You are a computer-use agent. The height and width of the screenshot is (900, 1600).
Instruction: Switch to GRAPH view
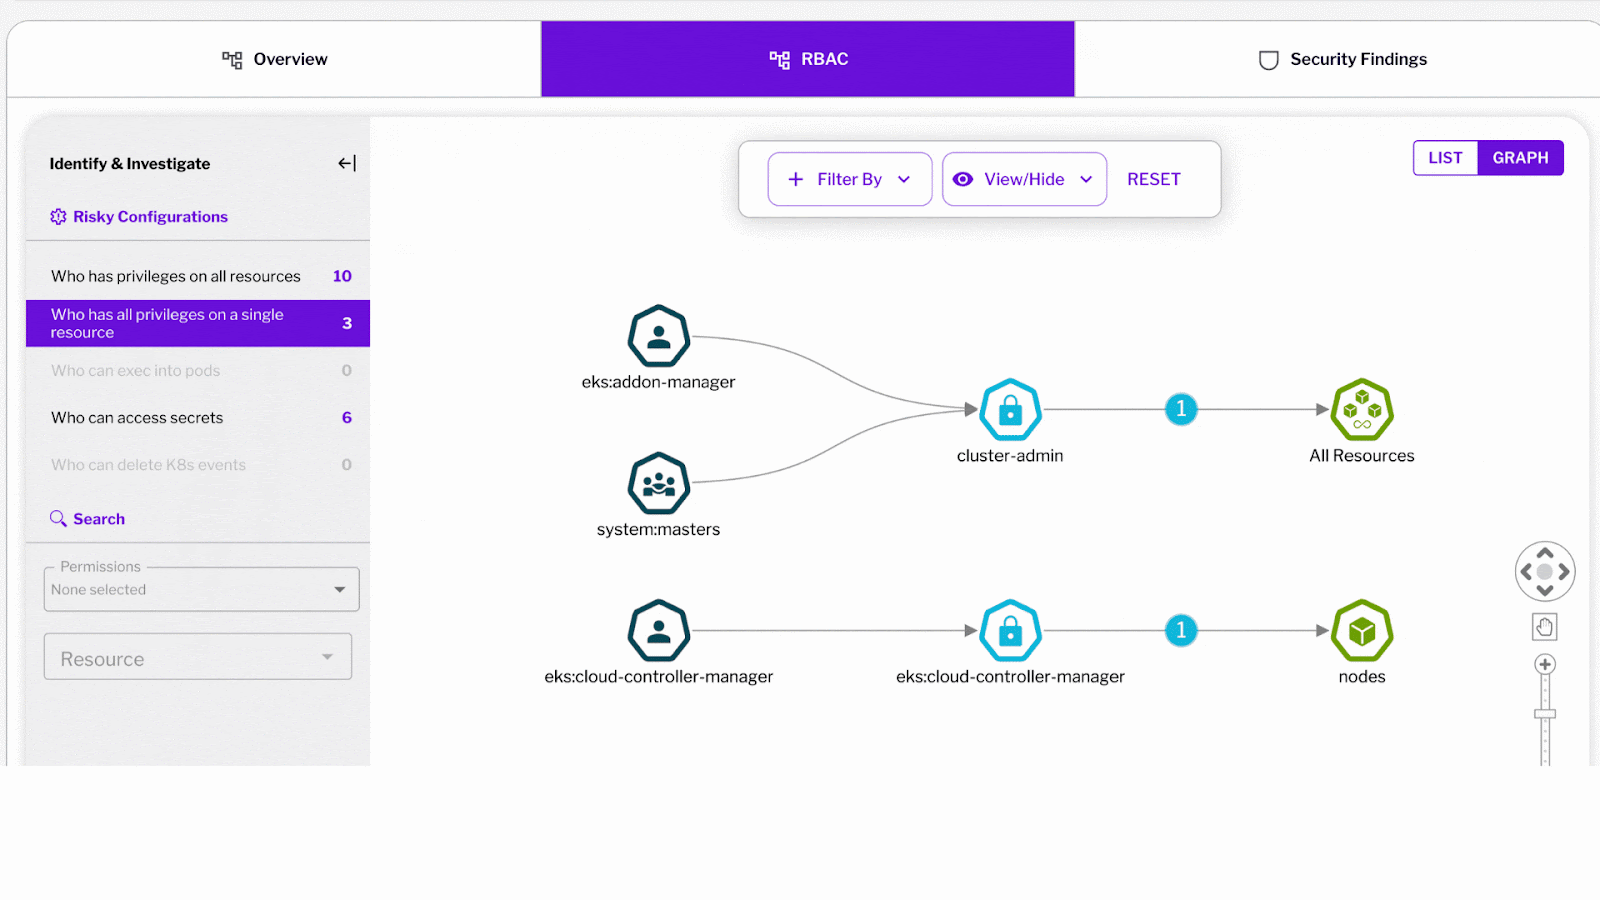pos(1520,158)
